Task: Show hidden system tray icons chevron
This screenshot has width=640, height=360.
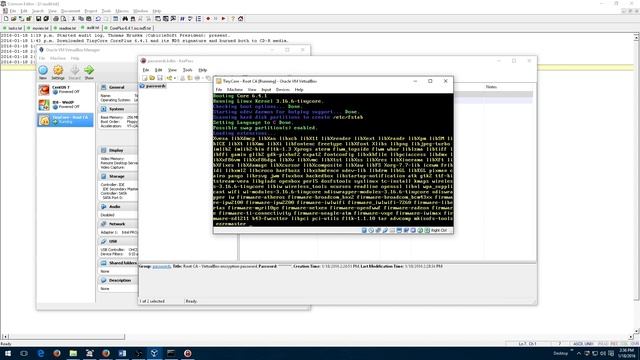Action: tap(579, 353)
